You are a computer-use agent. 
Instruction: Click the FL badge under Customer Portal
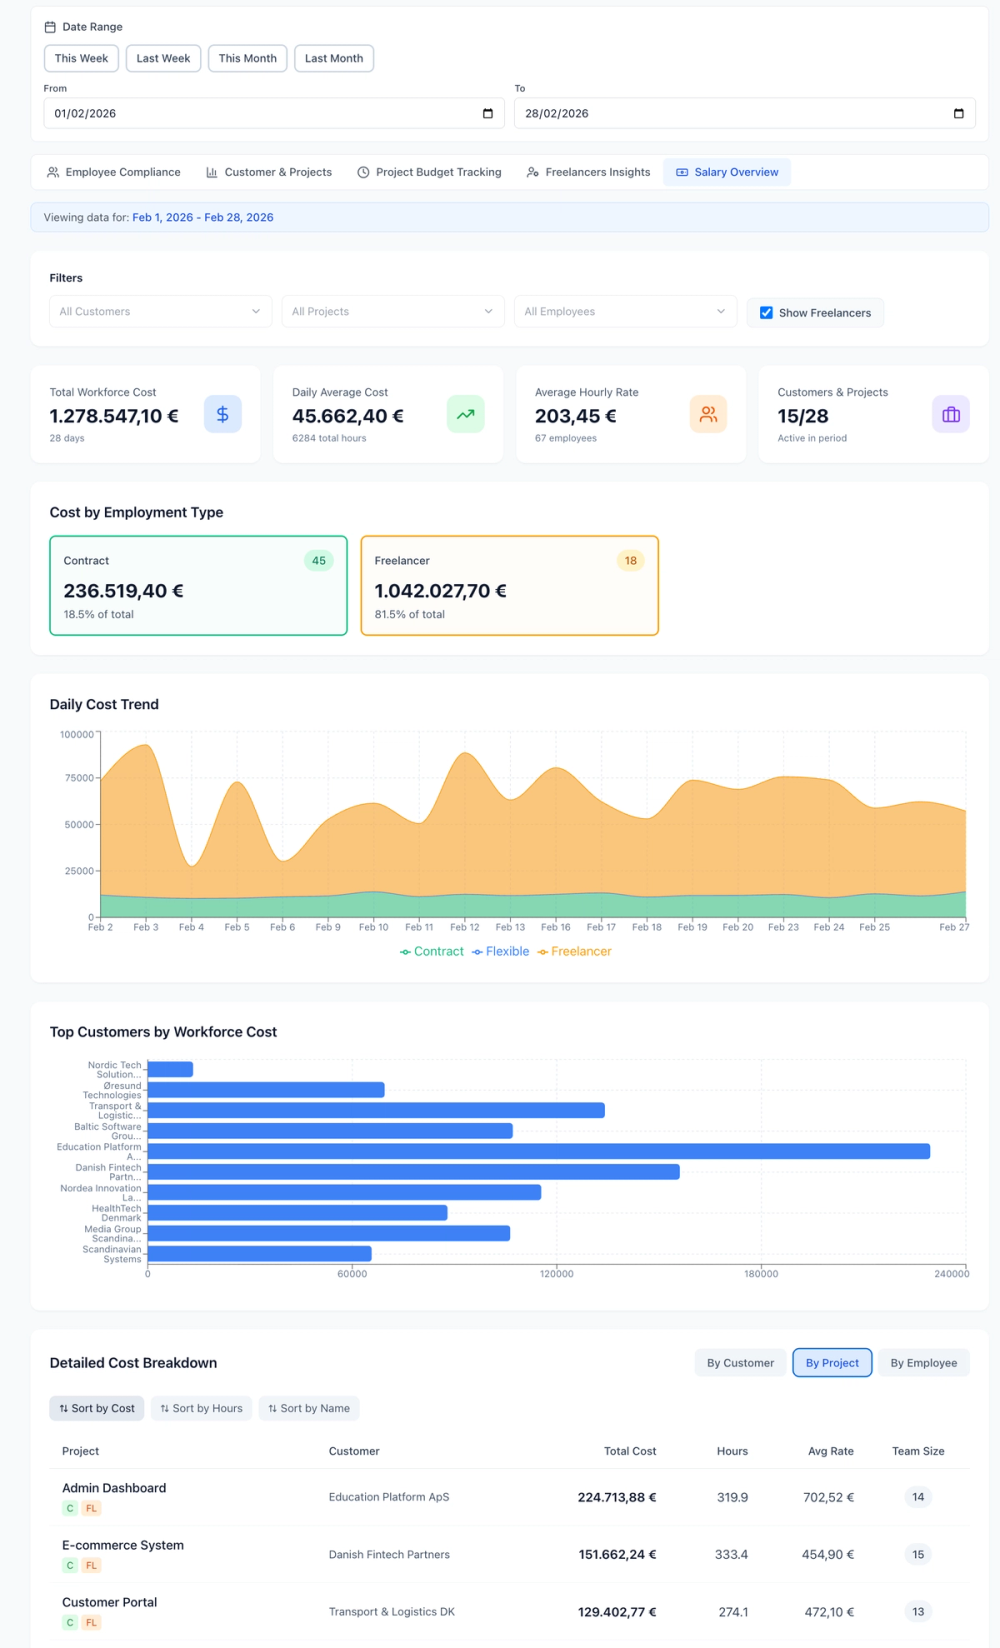click(x=91, y=1622)
